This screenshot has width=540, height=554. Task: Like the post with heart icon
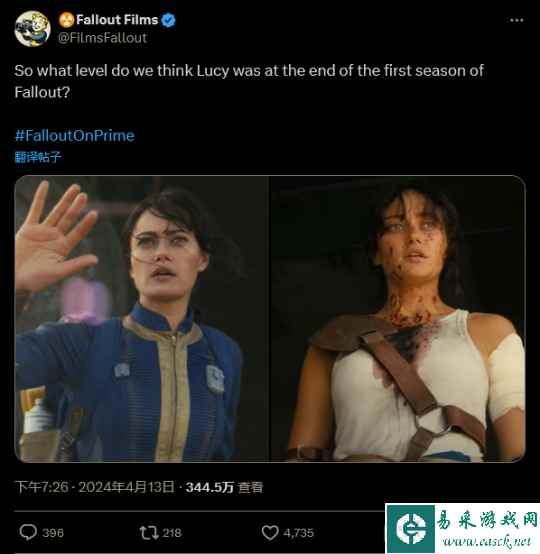[270, 532]
